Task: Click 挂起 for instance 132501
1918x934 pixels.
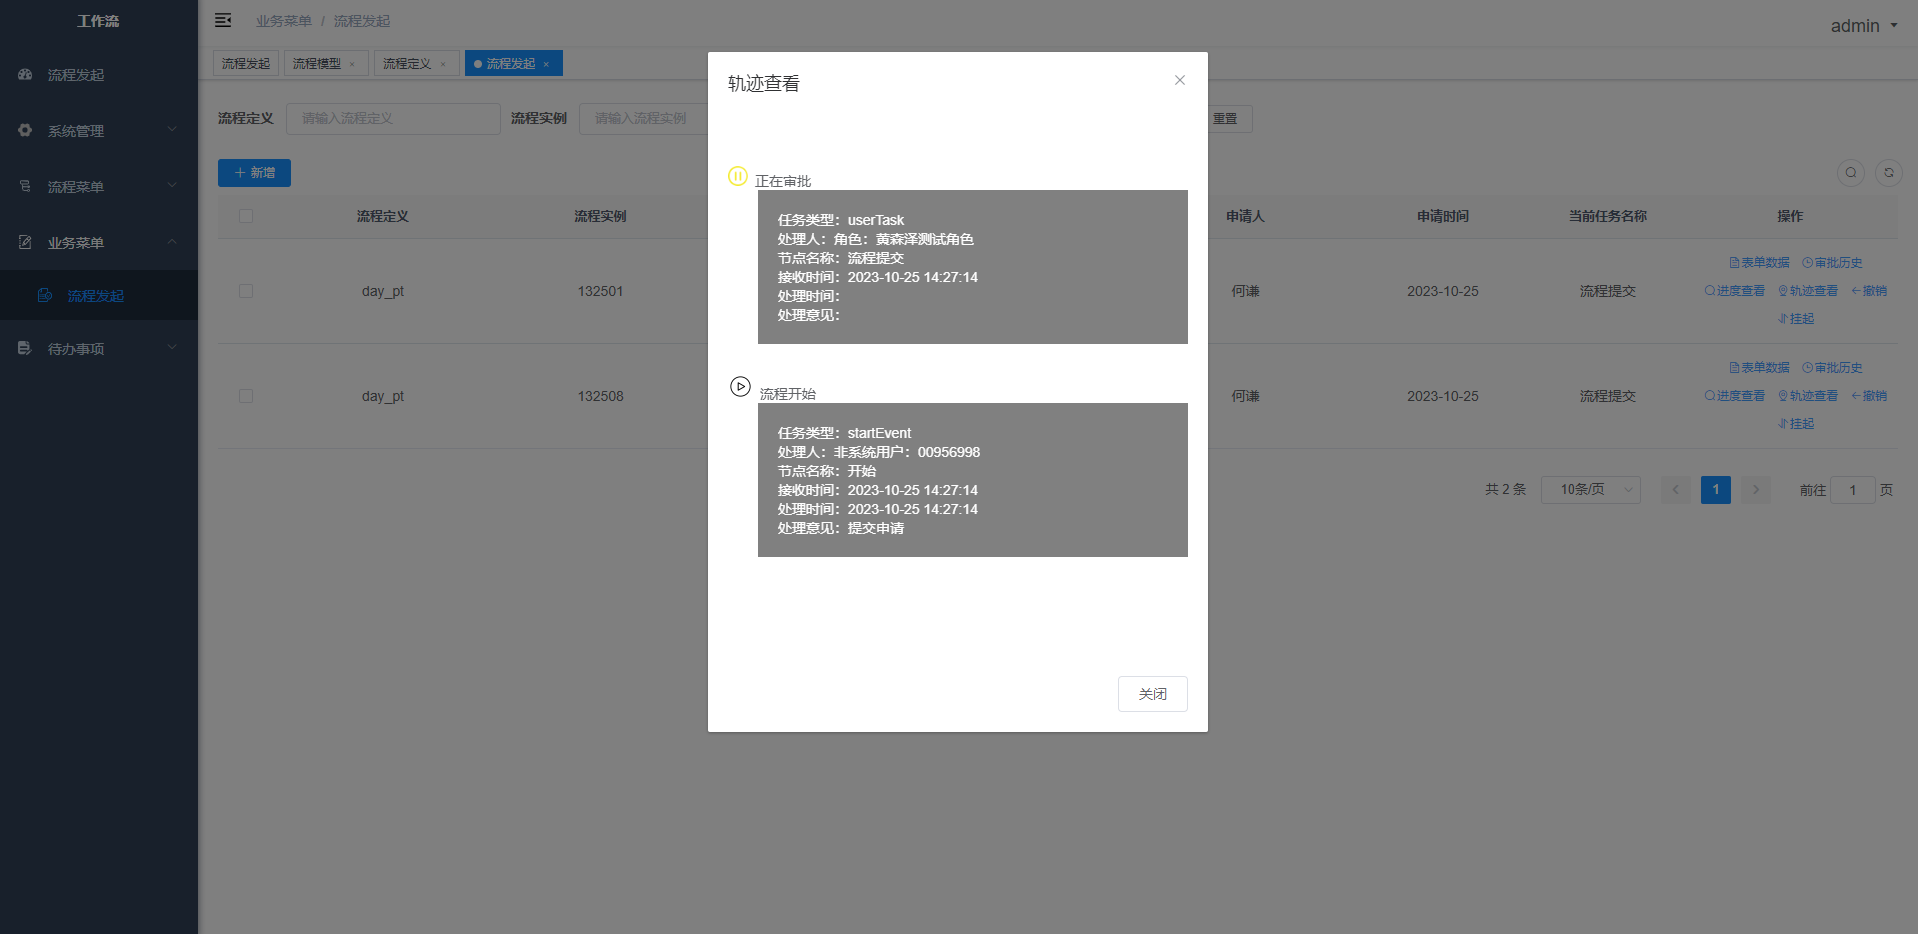Action: (1796, 319)
